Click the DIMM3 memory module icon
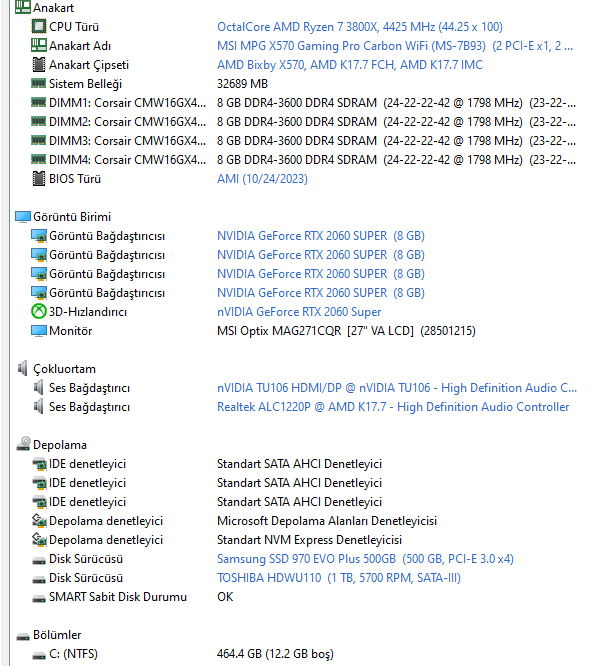This screenshot has height=666, width=614. [39, 140]
